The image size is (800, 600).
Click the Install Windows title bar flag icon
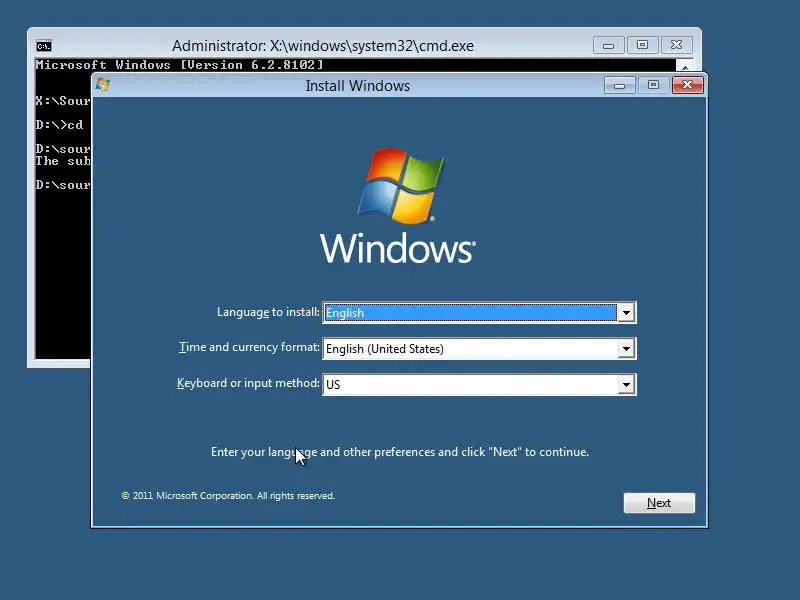tap(103, 85)
